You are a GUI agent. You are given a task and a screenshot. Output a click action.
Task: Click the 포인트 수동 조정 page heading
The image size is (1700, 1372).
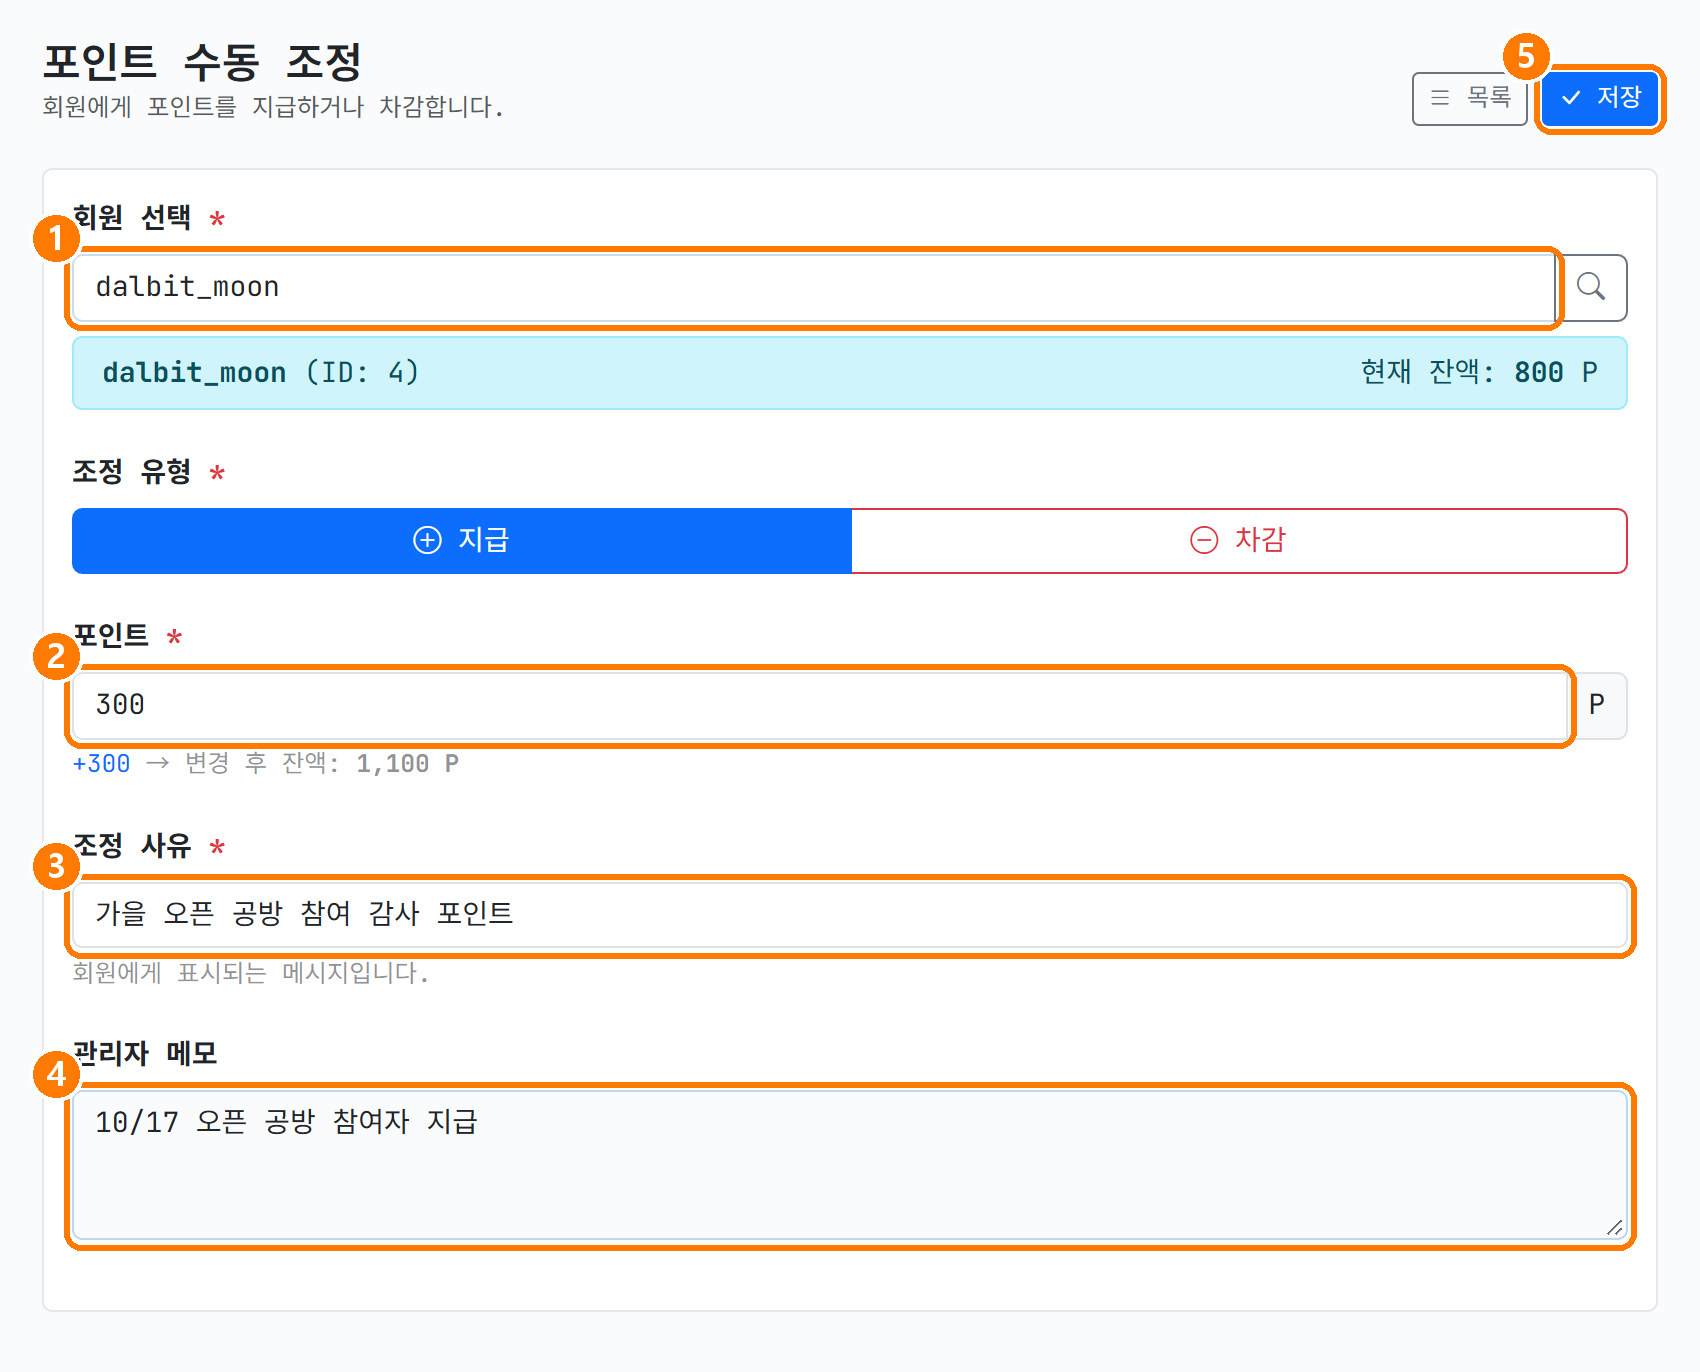[x=202, y=62]
